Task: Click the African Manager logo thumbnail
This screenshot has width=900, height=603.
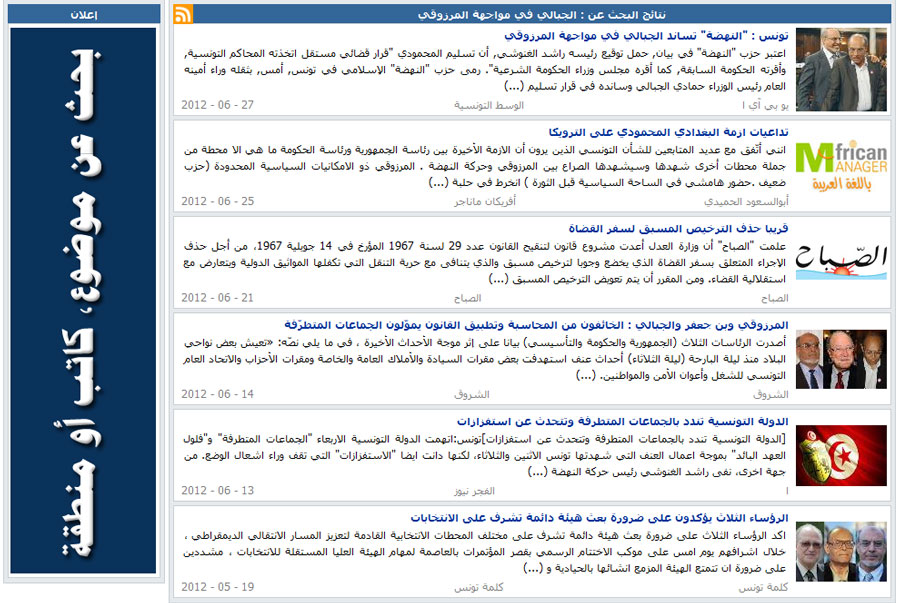Action: click(x=841, y=166)
